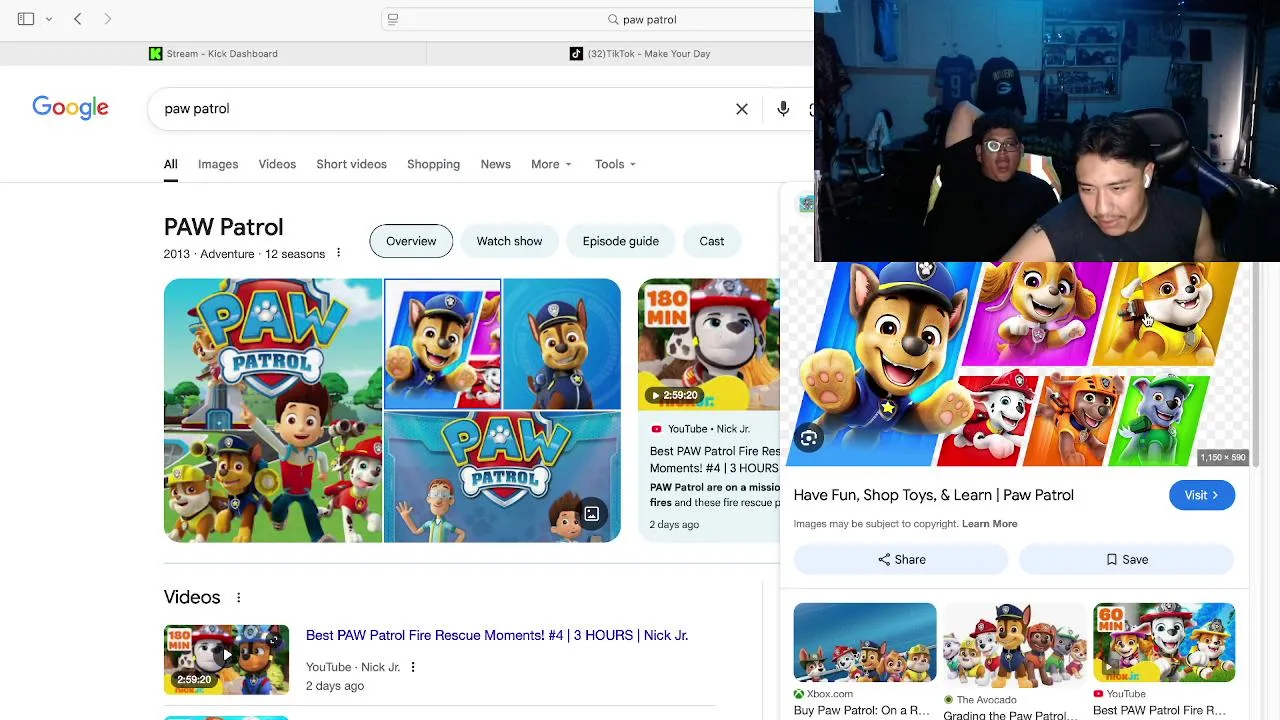
Task: Open the Chase on blue background thumbnail
Action: pyautogui.click(x=562, y=344)
